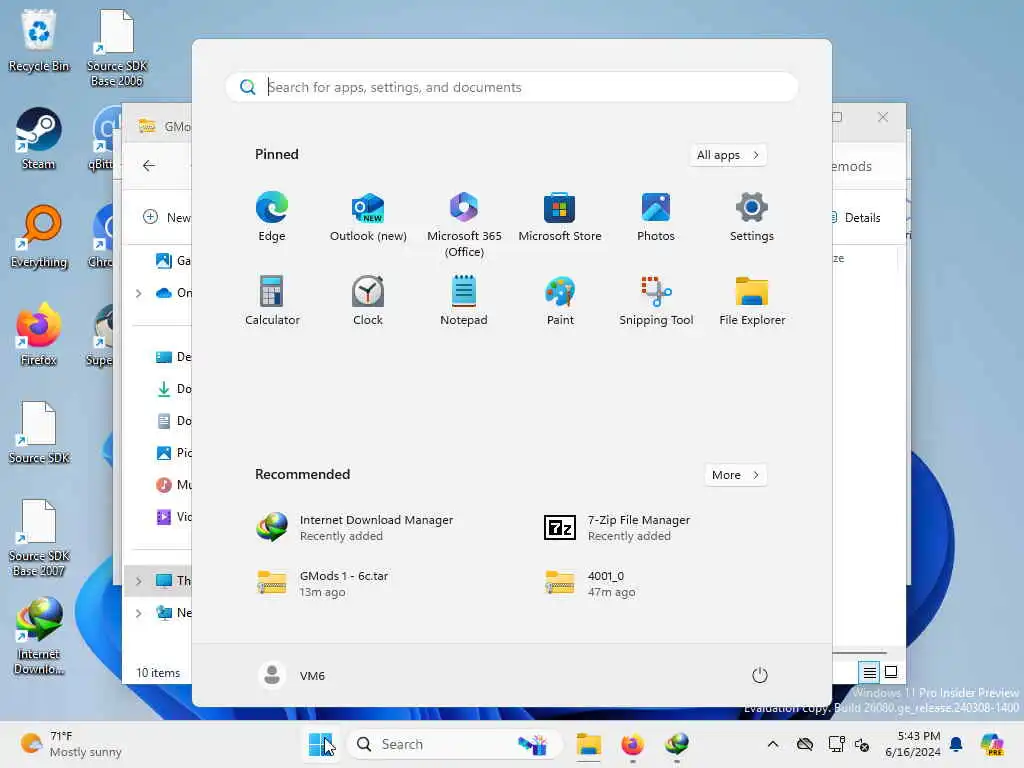Open Internet Download Manager taskbar icon
The height and width of the screenshot is (768, 1024).
click(677, 744)
